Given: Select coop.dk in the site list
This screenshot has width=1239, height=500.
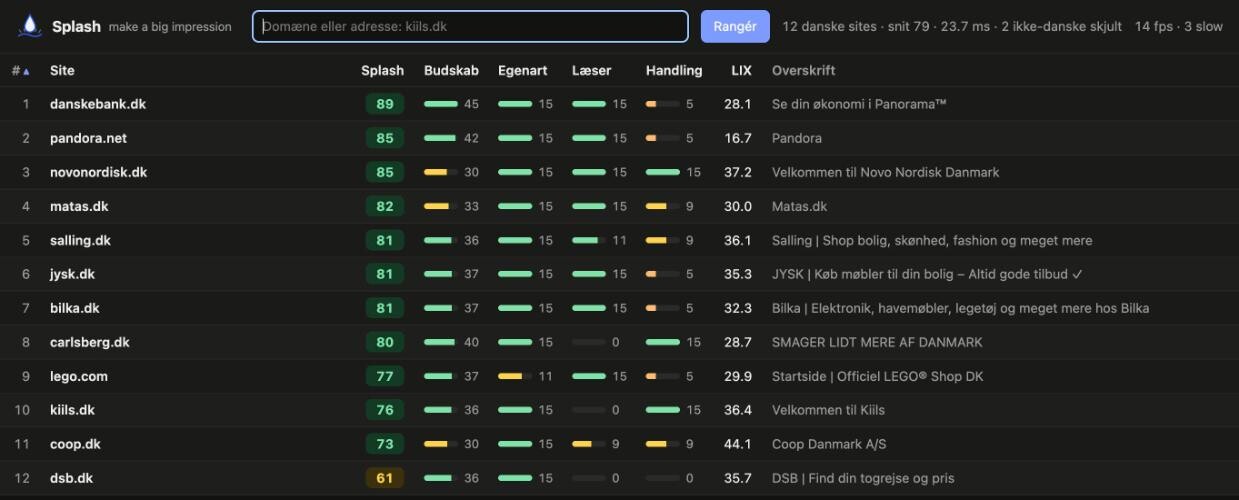Looking at the screenshot, I should pyautogui.click(x=75, y=444).
